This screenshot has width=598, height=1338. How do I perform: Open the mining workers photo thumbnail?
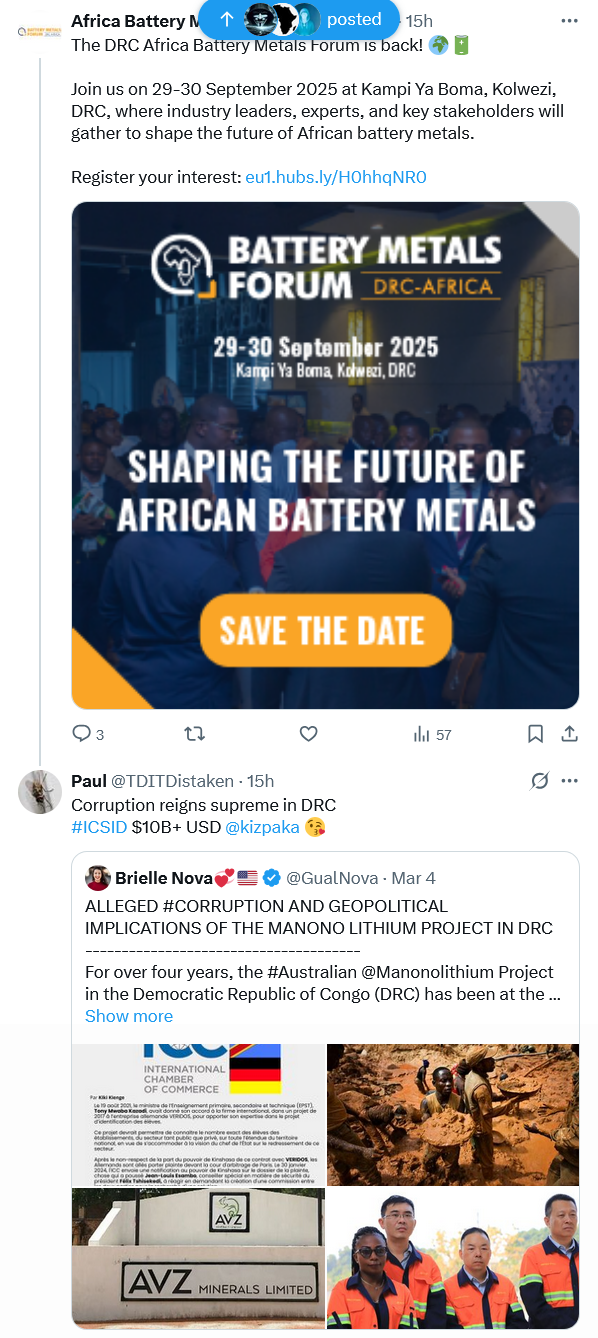point(453,1114)
